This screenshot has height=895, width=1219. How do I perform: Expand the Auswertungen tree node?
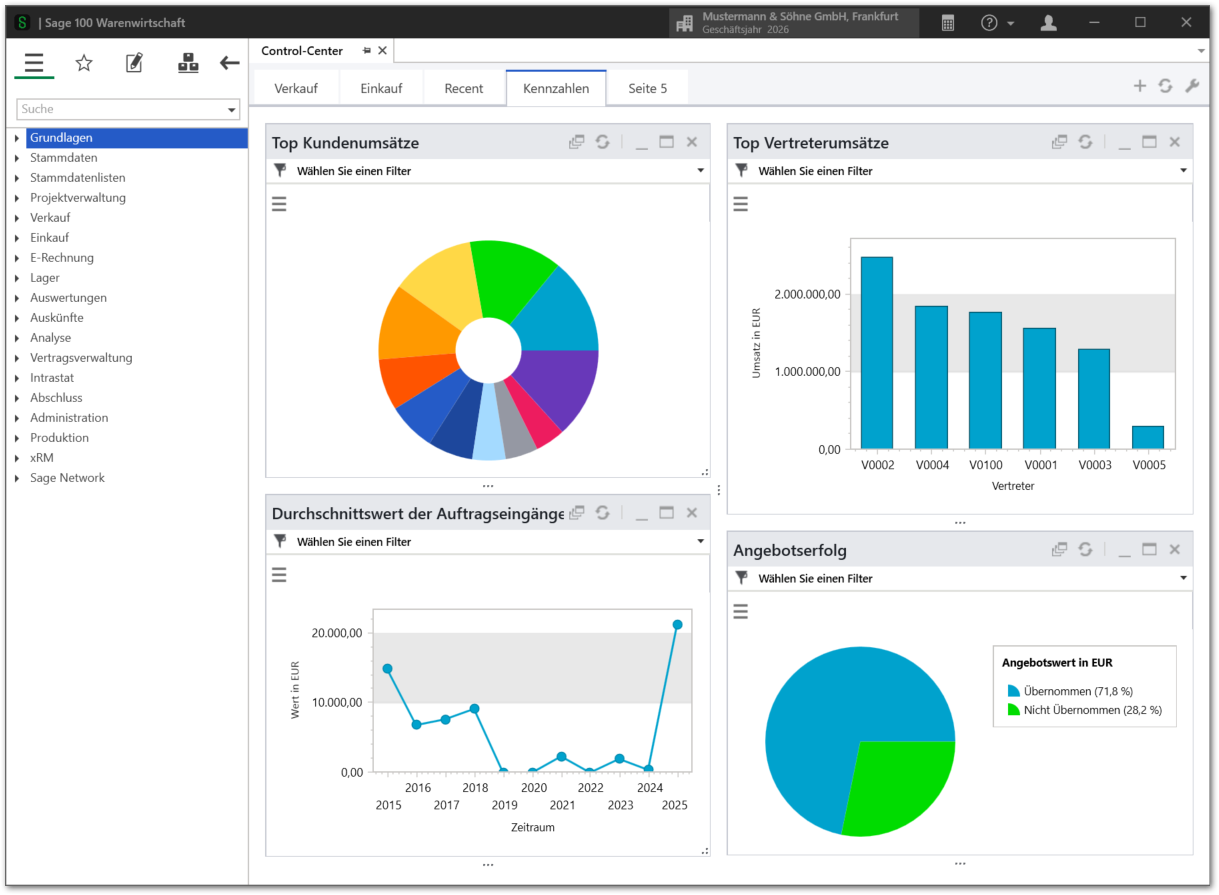17,298
